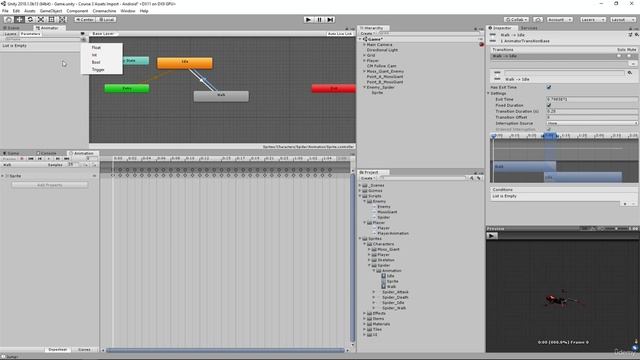Toggle Mute for Walk -> Idle transition
Viewport: 640px width, 360px height.
(630, 56)
